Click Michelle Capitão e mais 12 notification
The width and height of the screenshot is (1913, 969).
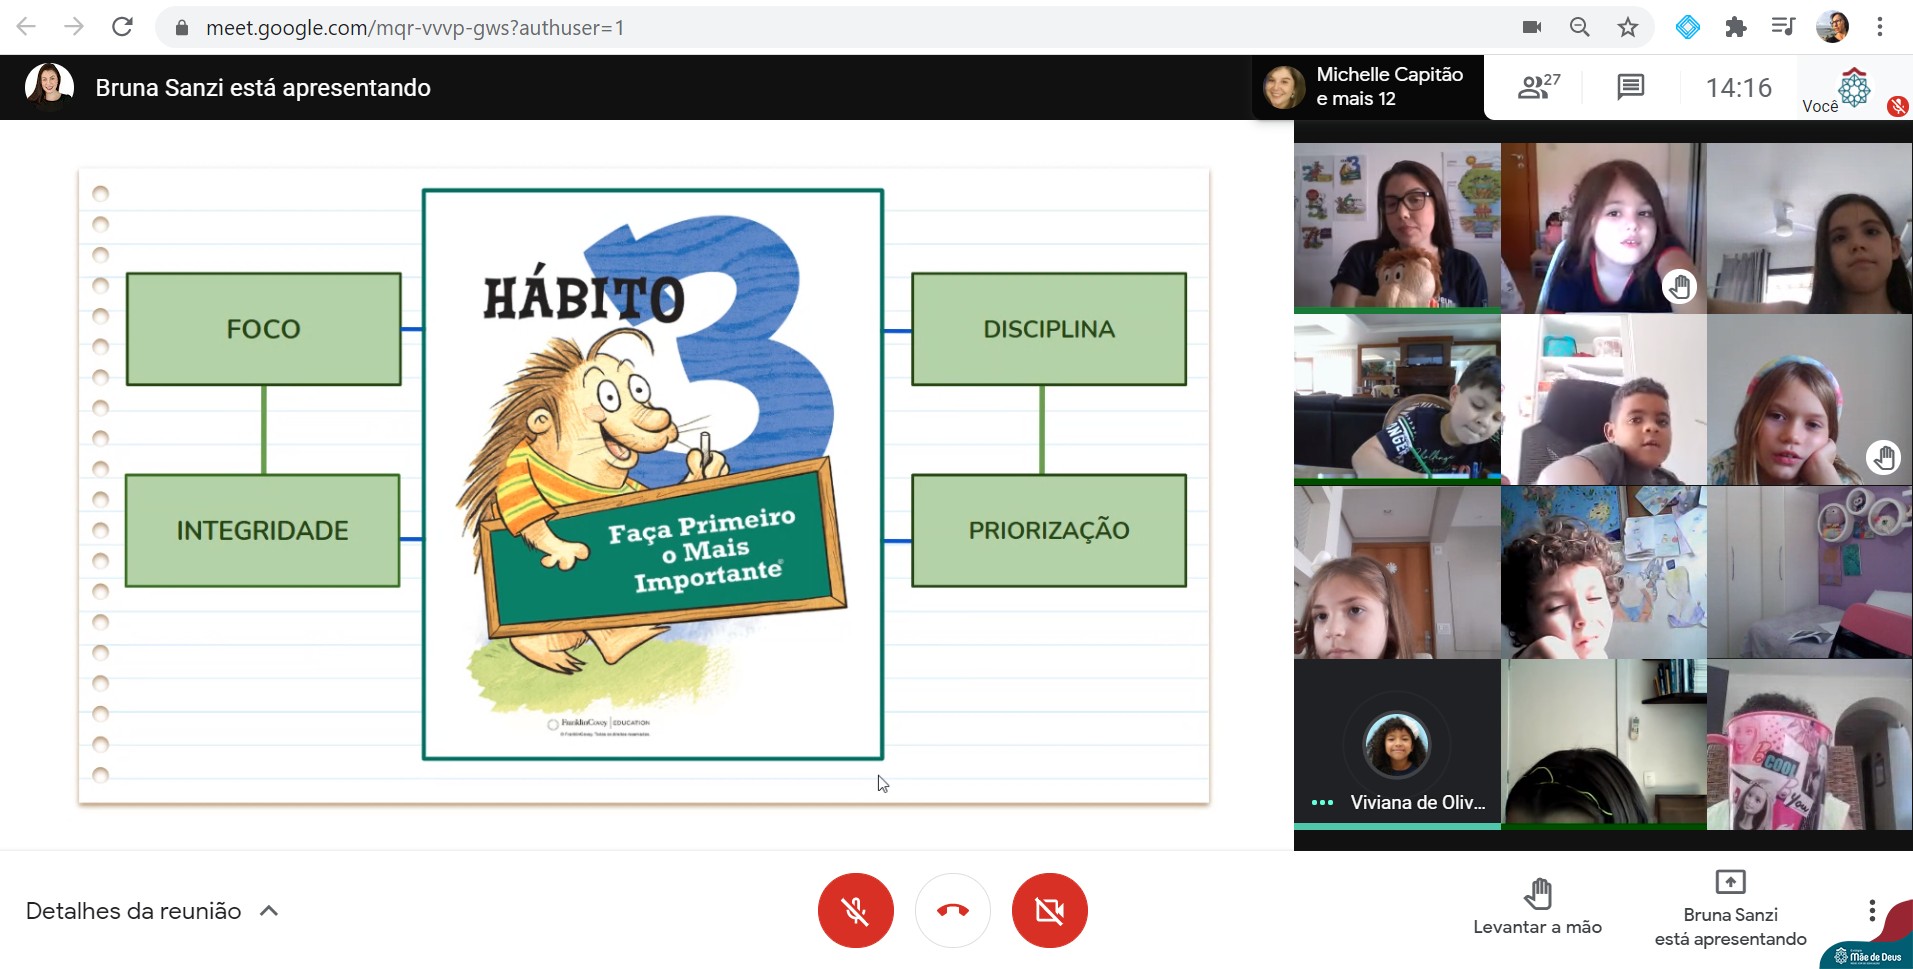(1367, 87)
